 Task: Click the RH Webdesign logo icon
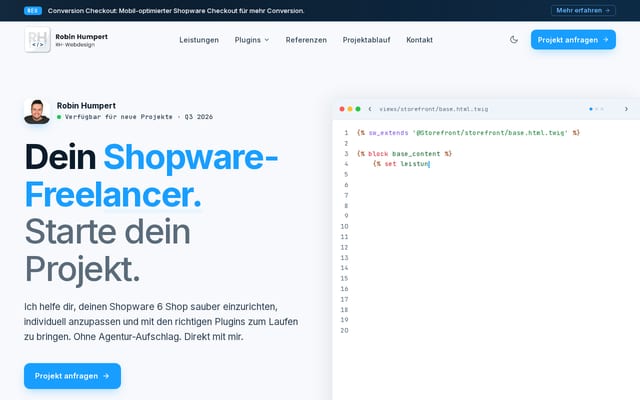(x=37, y=40)
